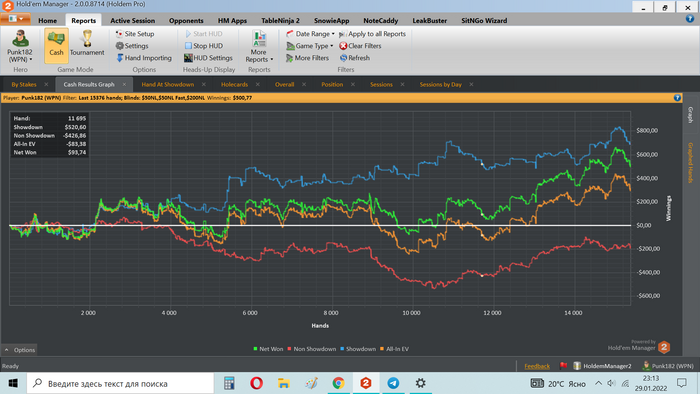
Task: Click Punk182 (WPN) in status bar
Action: coord(668,366)
